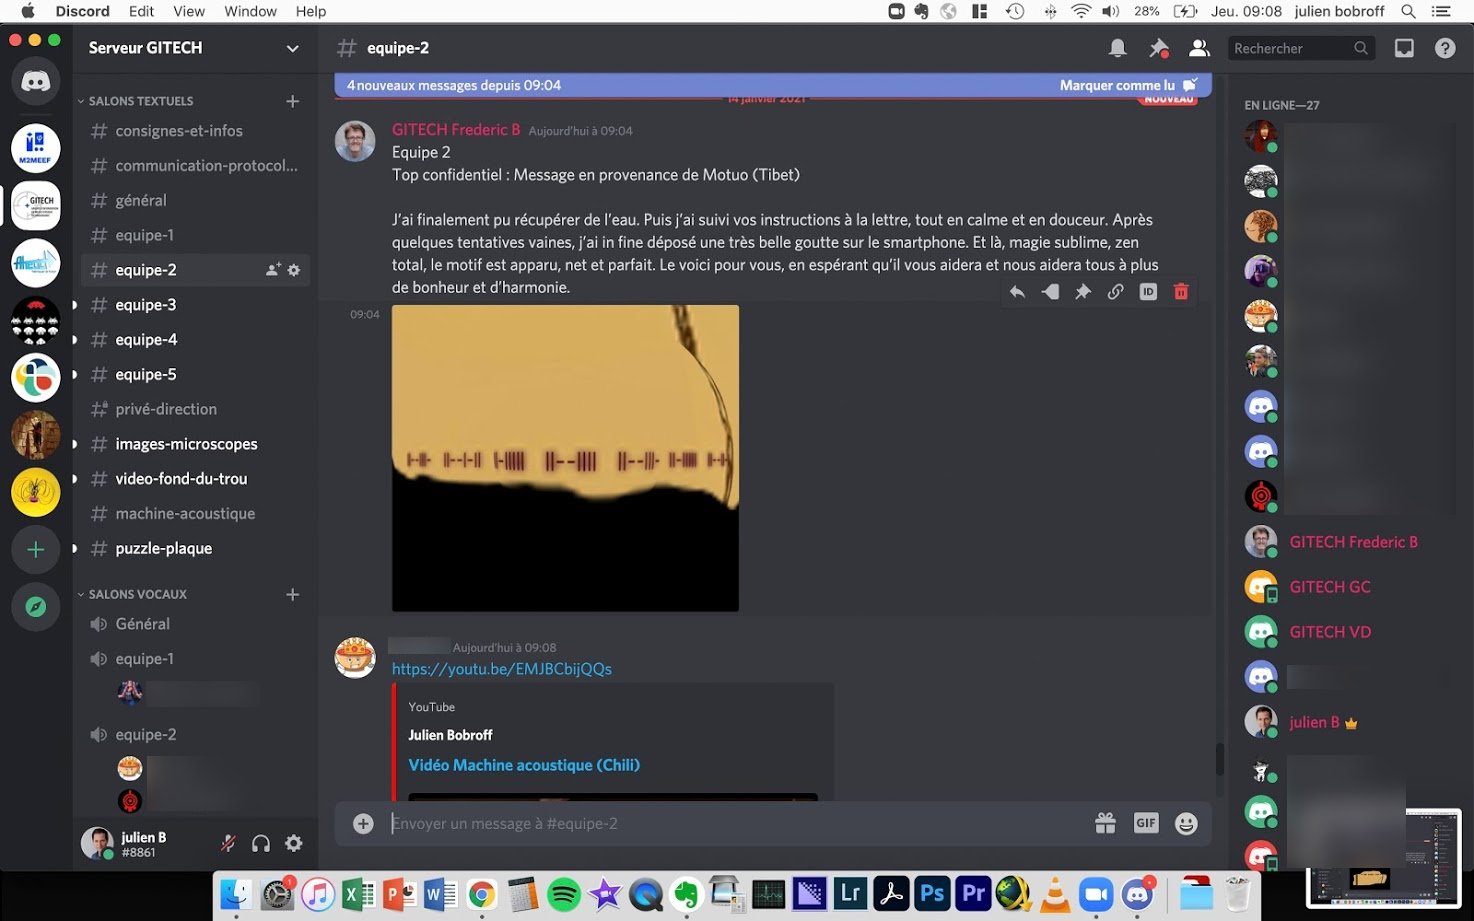
Task: Open Spotlight search in menu bar
Action: 1408,11
